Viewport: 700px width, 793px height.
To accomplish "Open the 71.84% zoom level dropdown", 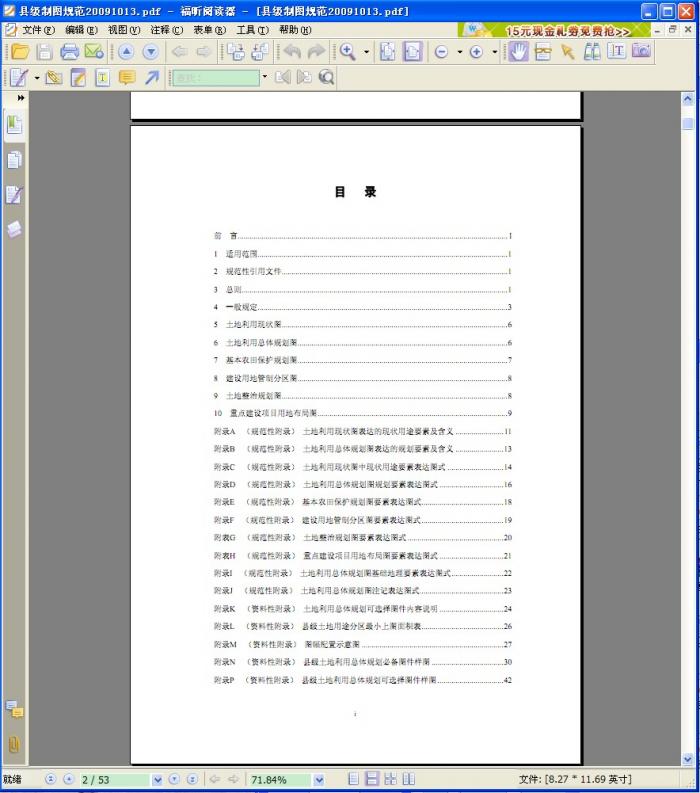I will pyautogui.click(x=319, y=779).
